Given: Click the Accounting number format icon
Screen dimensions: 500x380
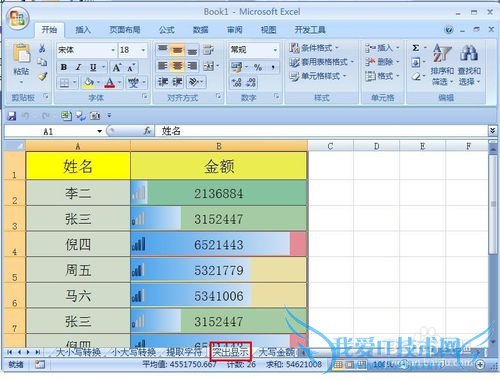Looking at the screenshot, I should point(237,68).
